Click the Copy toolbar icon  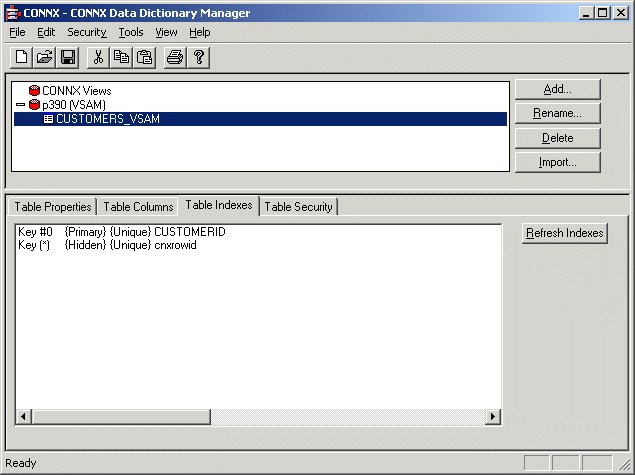(121, 57)
